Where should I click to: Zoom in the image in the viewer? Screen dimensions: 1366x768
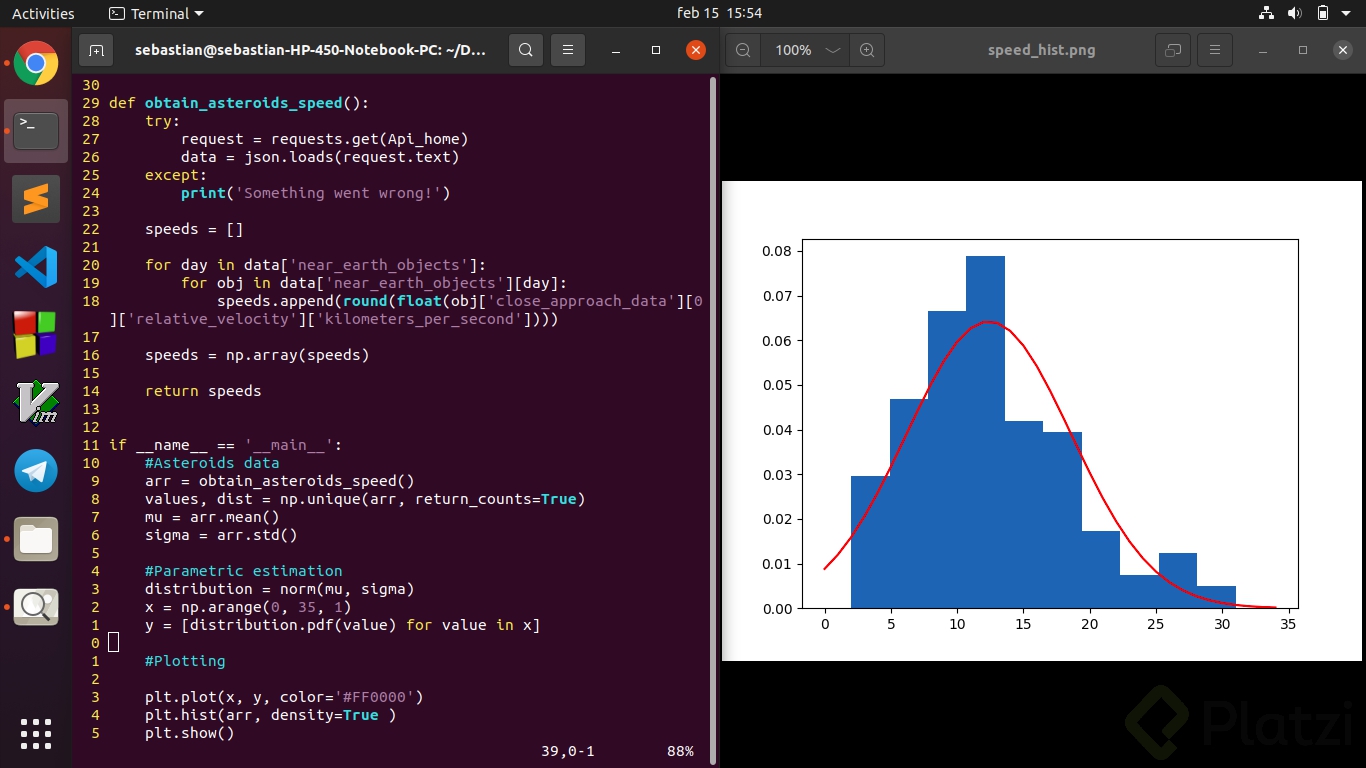coord(867,50)
